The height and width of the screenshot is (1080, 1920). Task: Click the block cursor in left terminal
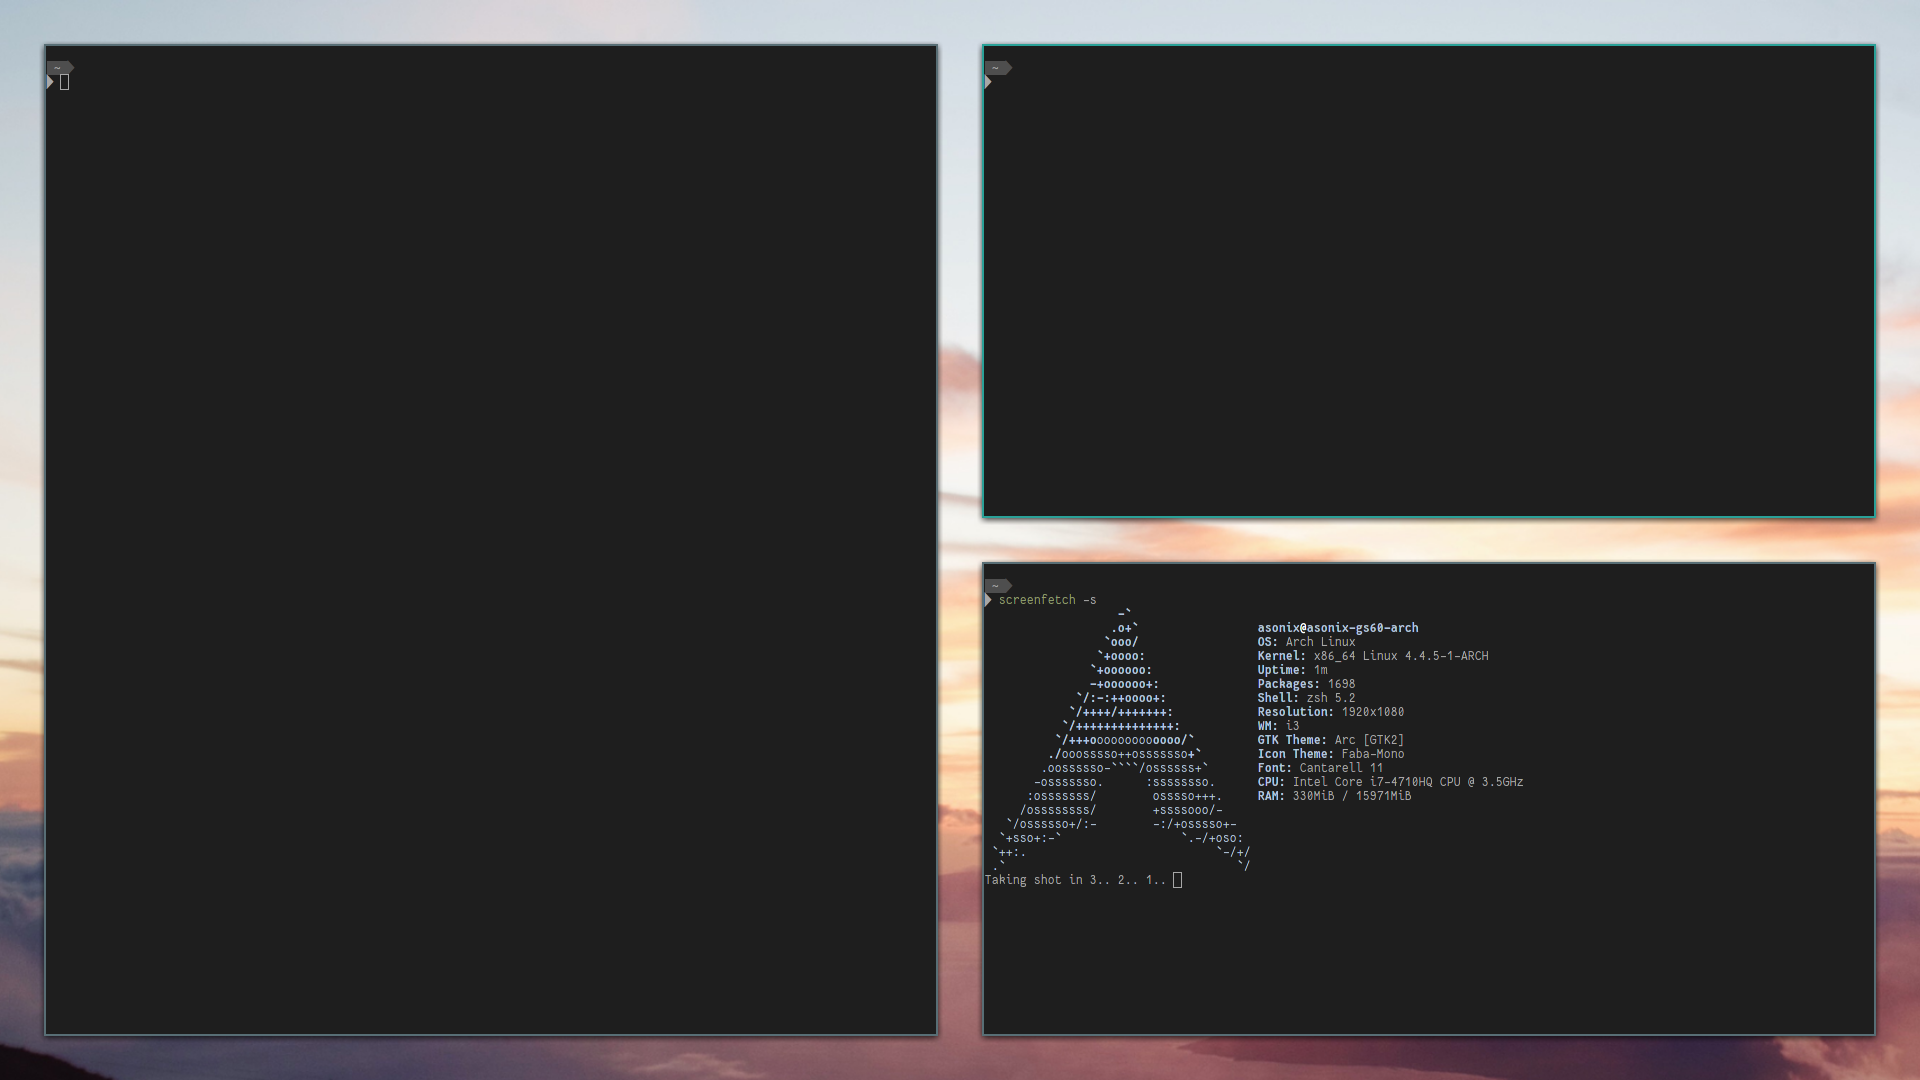65,82
